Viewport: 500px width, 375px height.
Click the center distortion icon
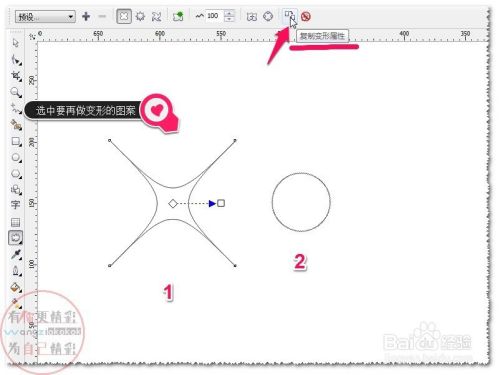click(x=252, y=16)
